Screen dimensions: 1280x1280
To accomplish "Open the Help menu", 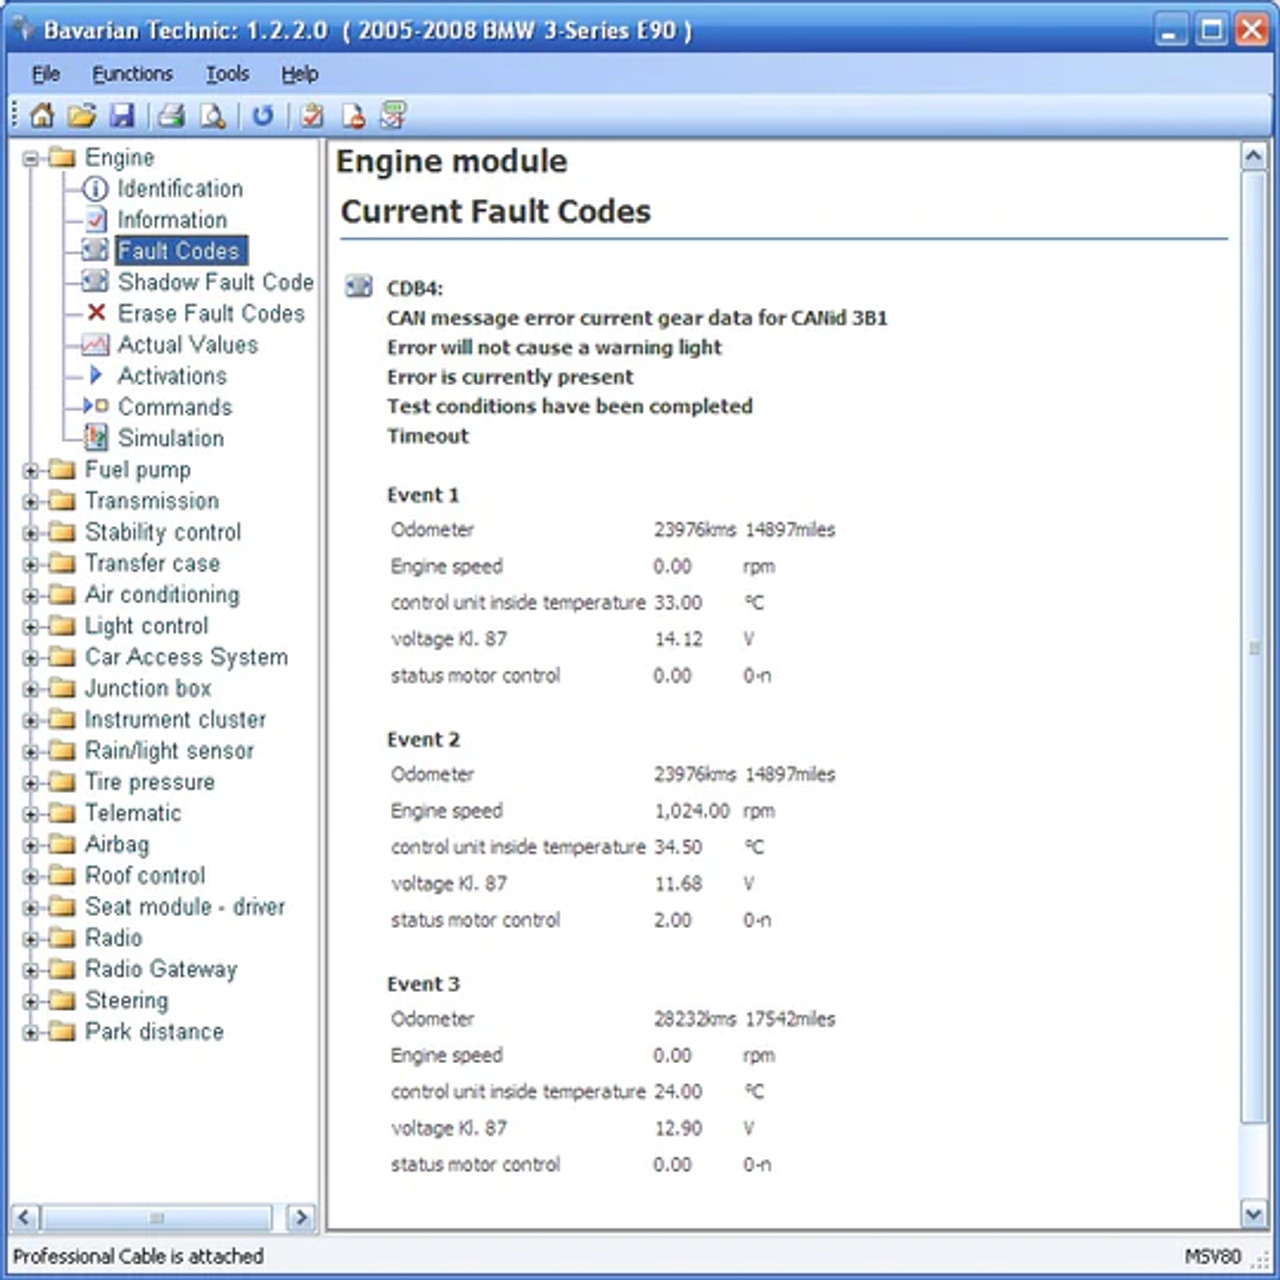I will coord(299,74).
